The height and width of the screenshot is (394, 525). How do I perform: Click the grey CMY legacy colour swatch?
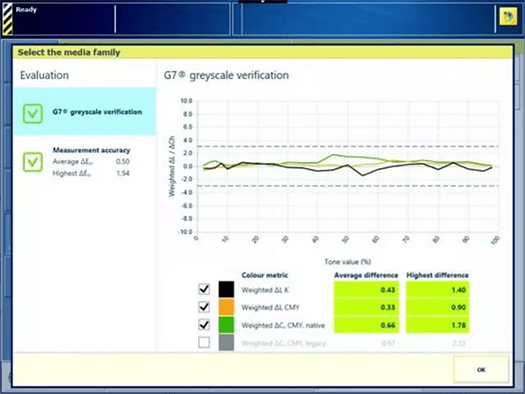pos(226,342)
